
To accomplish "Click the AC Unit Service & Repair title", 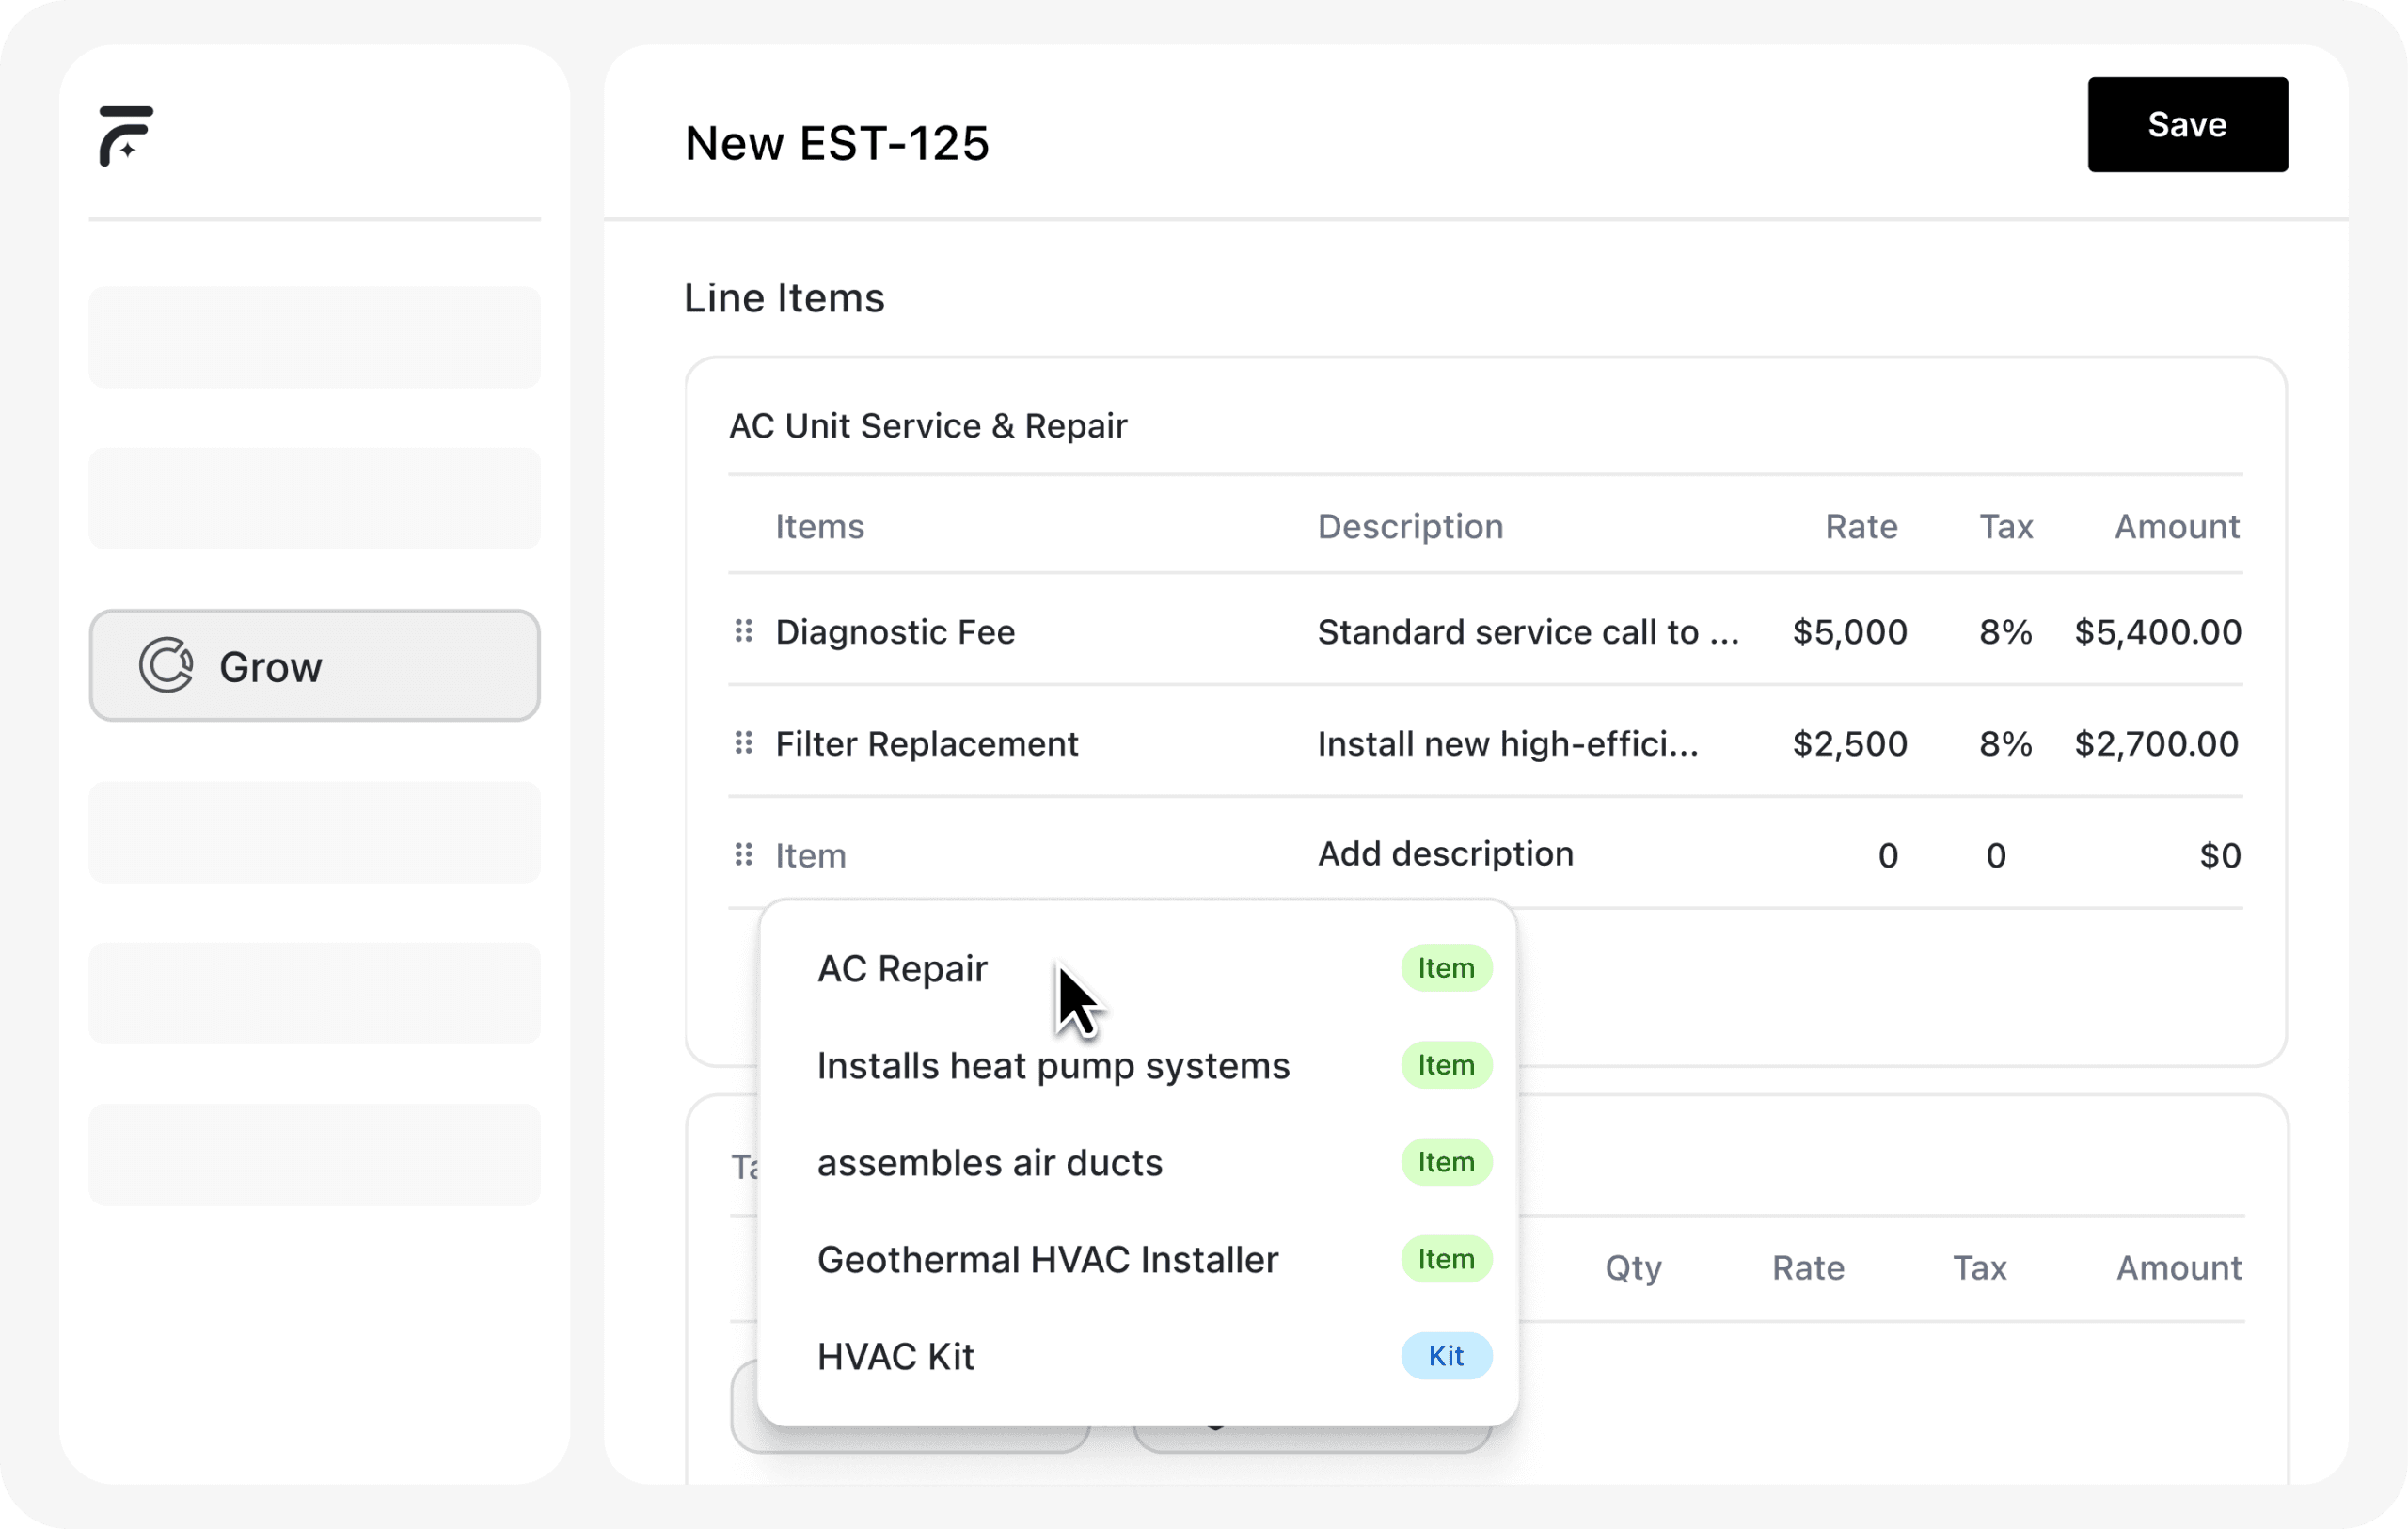I will tap(927, 426).
